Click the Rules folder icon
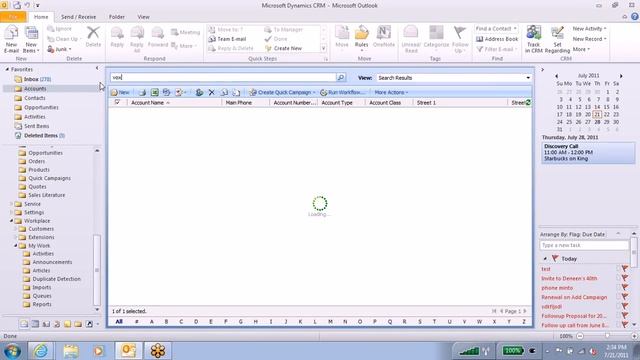 361,33
